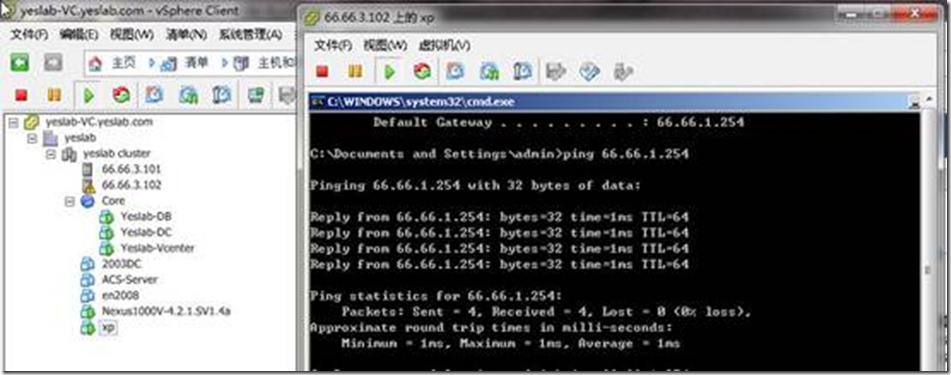Select the Yeslab-DC virtual machine
Viewport: 951px width, 375px height.
(x=146, y=232)
